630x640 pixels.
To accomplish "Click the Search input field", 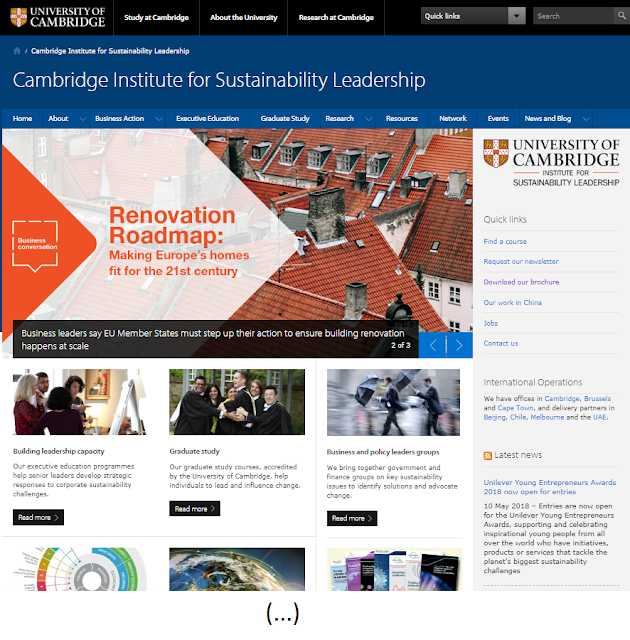I will (573, 16).
